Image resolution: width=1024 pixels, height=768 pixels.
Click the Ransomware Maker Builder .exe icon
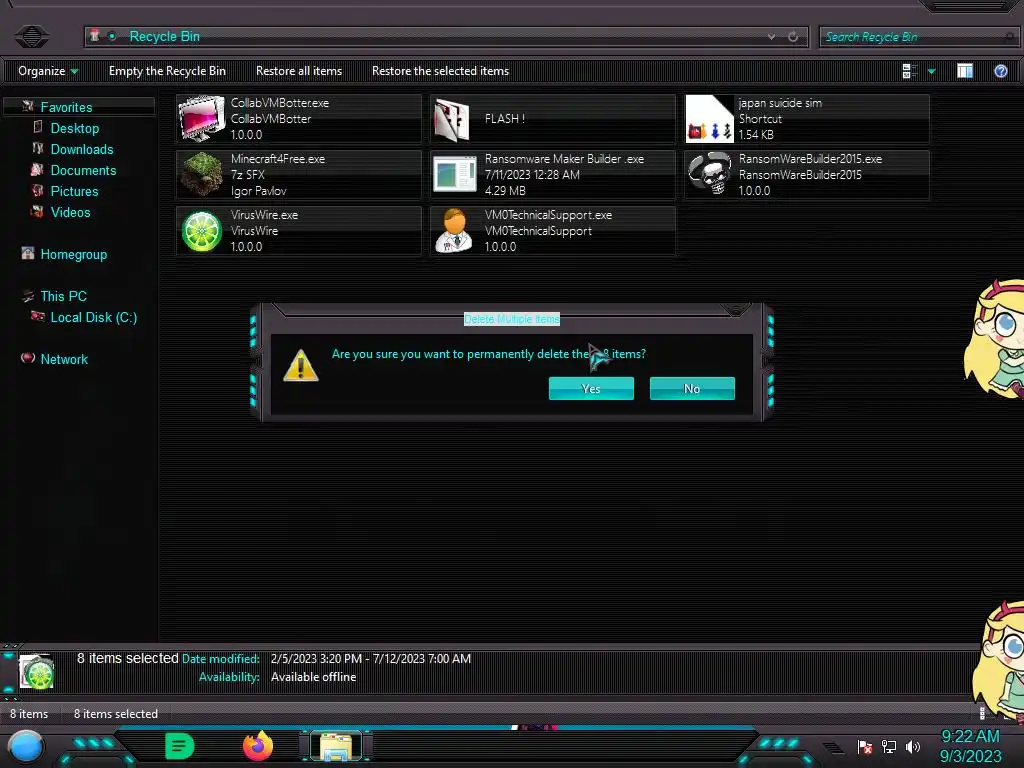pos(455,174)
